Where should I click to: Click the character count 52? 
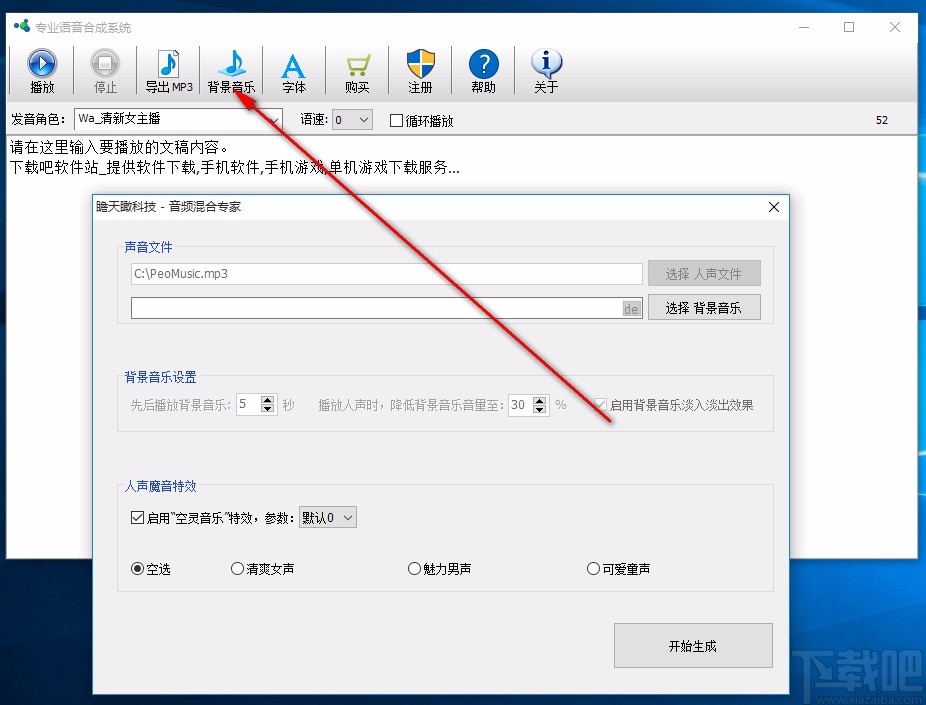882,120
